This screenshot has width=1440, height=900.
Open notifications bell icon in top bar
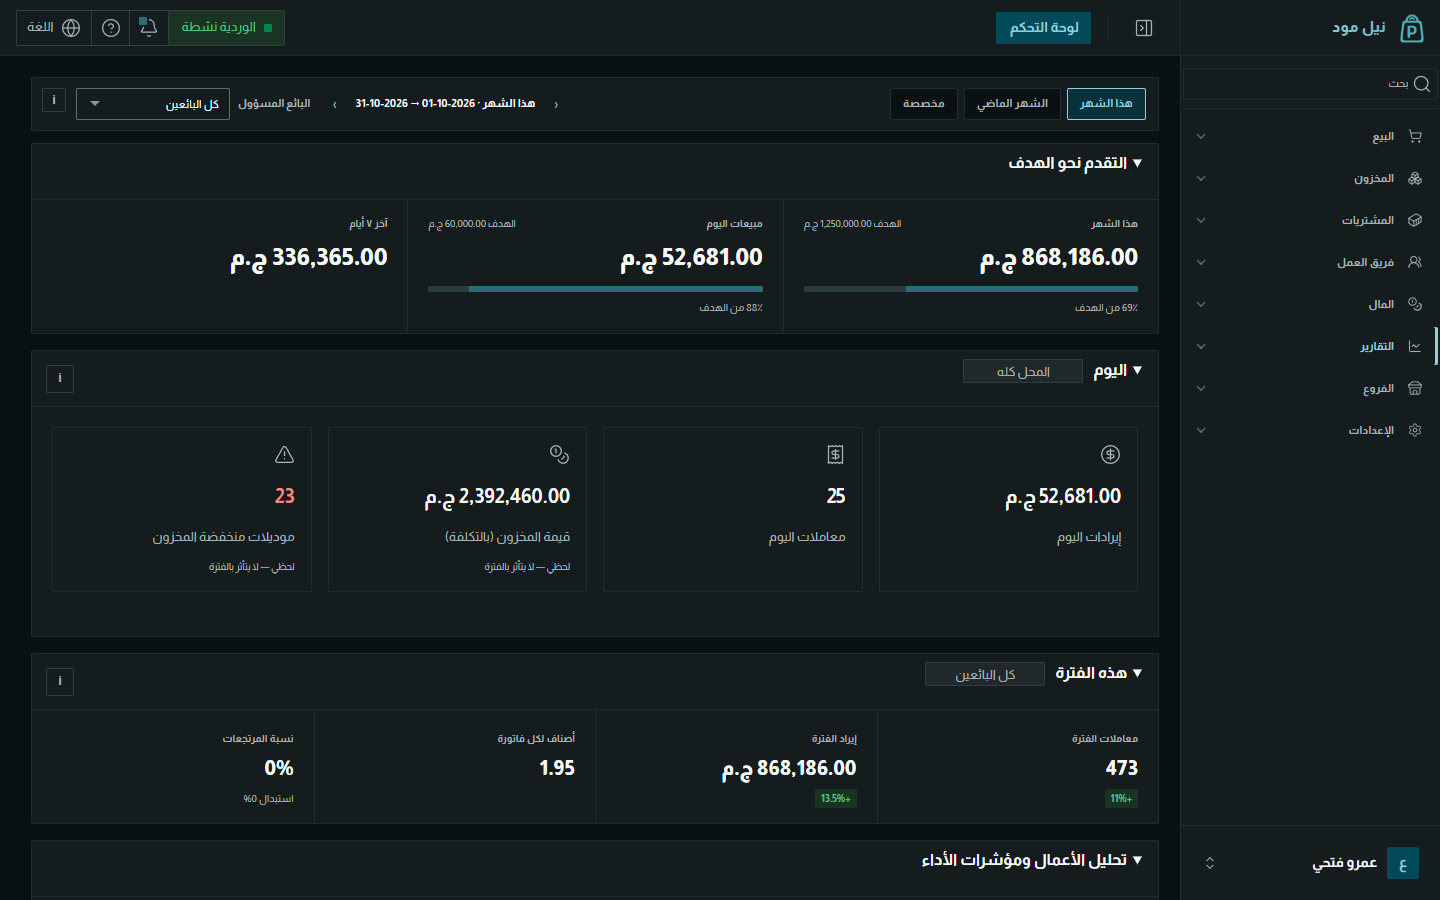[148, 28]
